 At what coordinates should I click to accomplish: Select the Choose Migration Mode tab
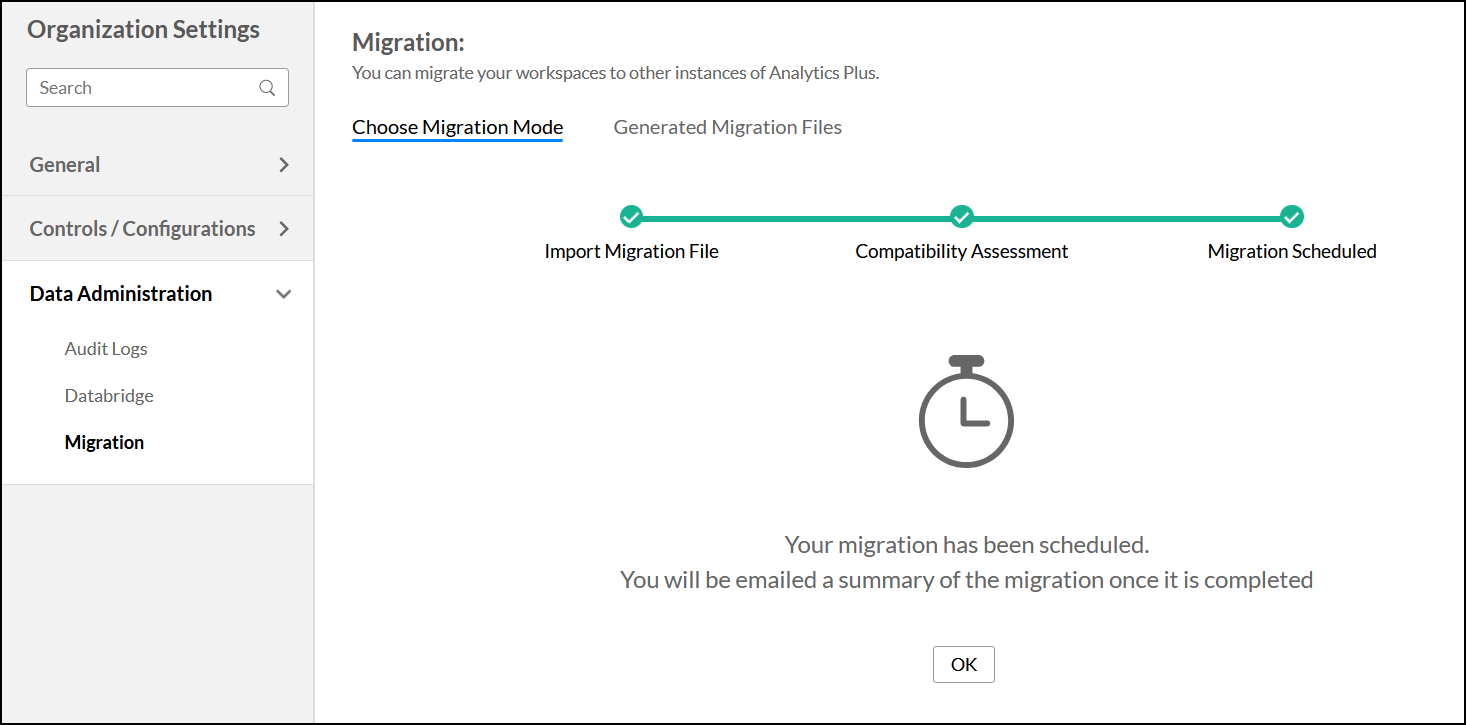pyautogui.click(x=456, y=127)
